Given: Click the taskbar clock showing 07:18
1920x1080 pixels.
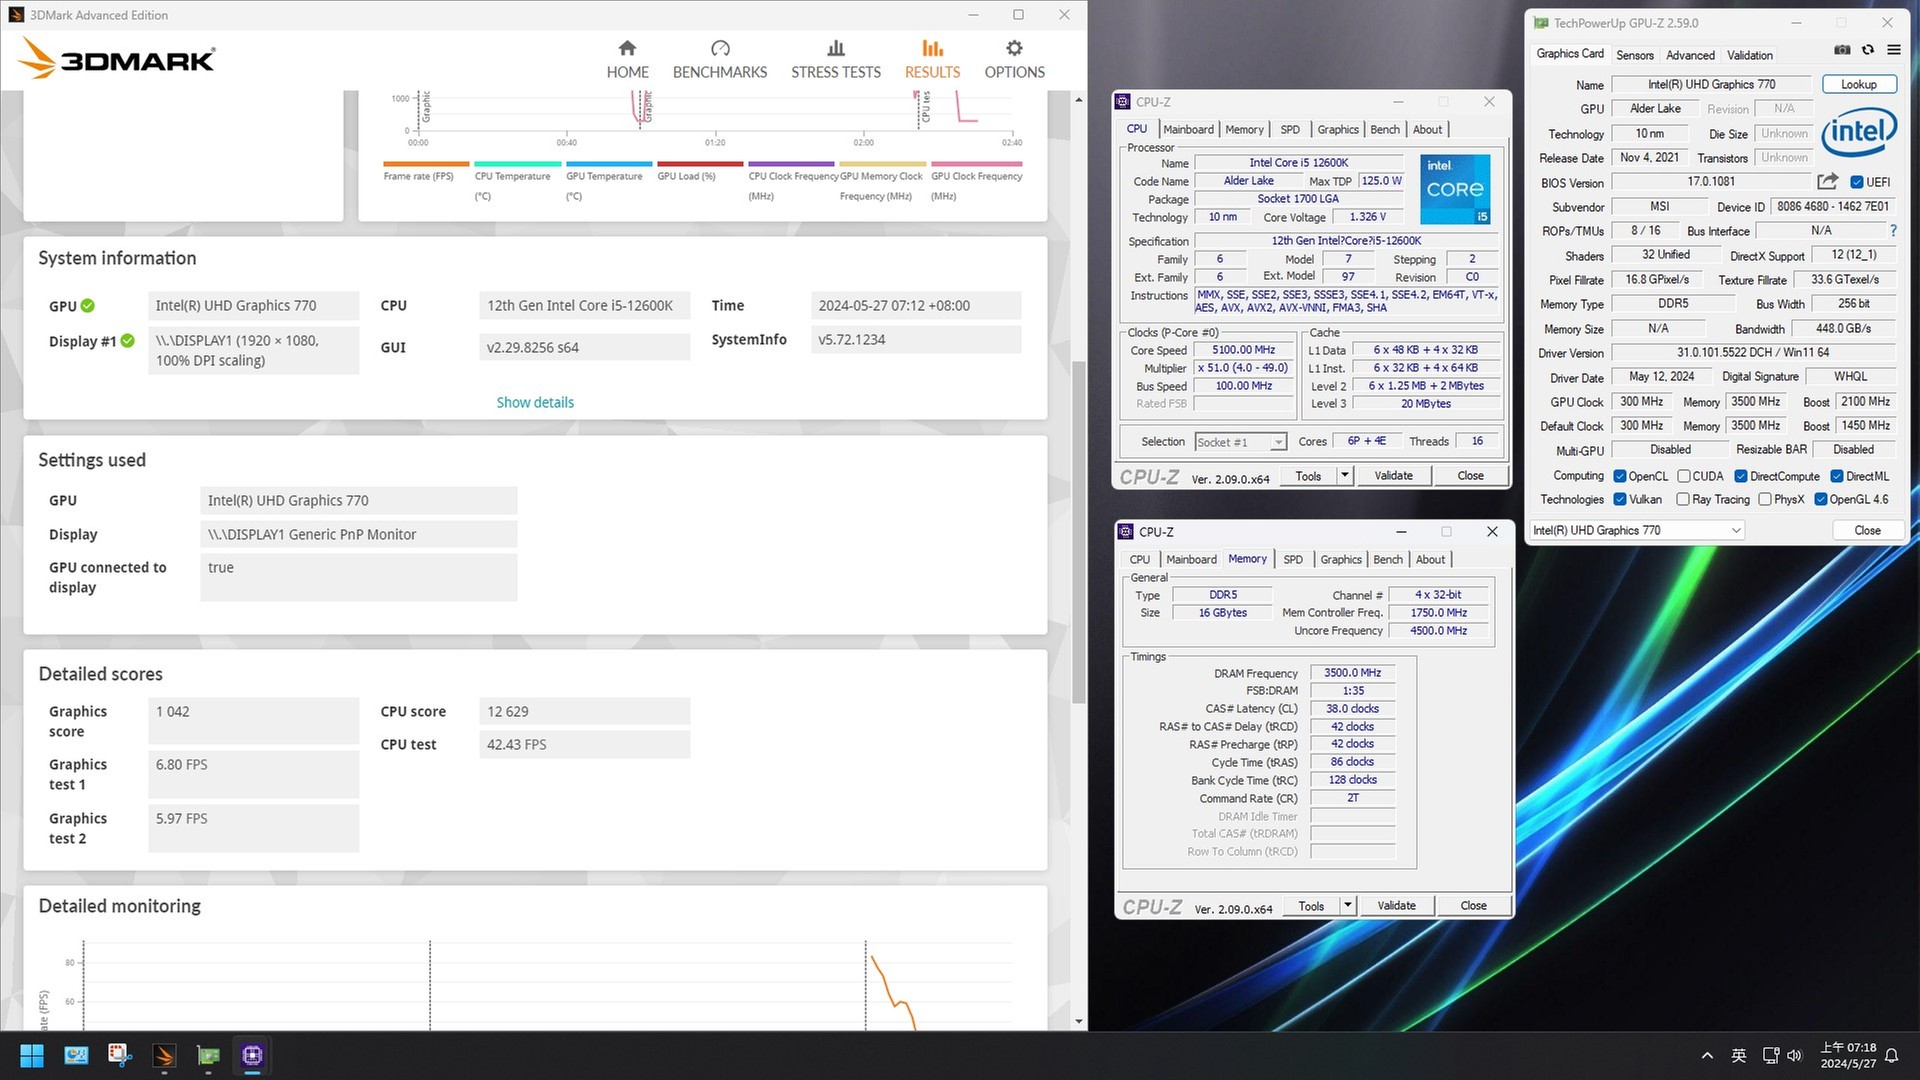Looking at the screenshot, I should (1848, 1055).
